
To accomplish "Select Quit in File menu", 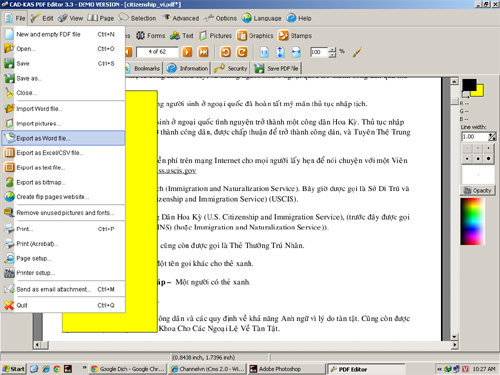I will click(63, 305).
